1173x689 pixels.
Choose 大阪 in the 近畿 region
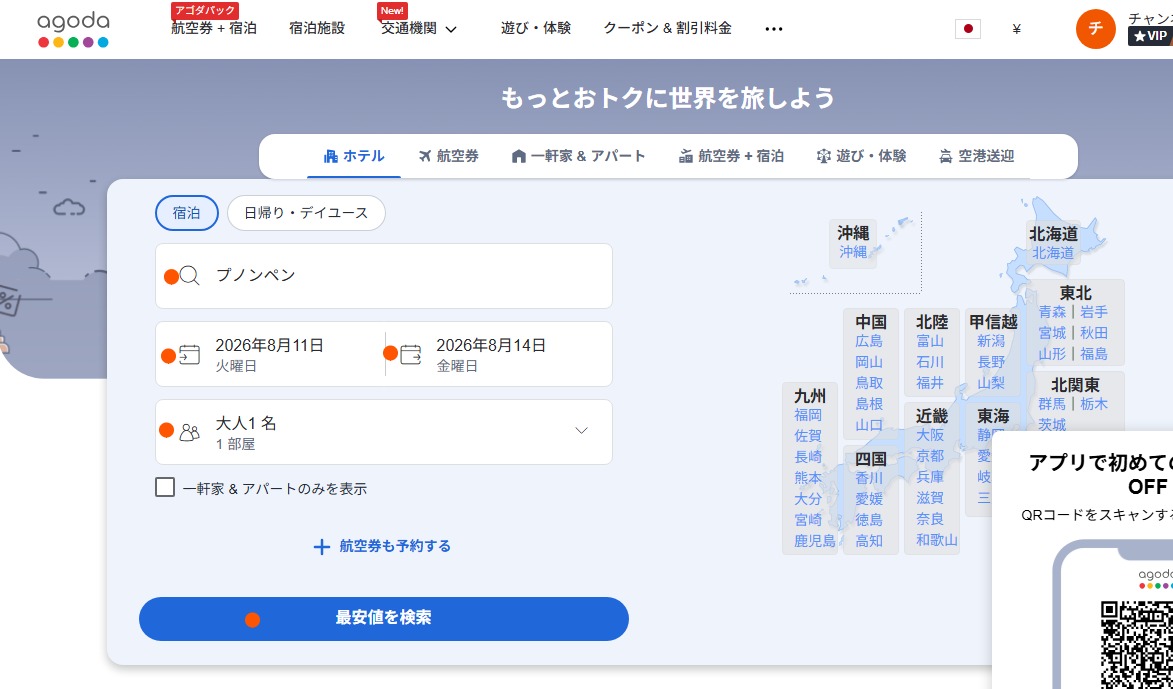(931, 435)
